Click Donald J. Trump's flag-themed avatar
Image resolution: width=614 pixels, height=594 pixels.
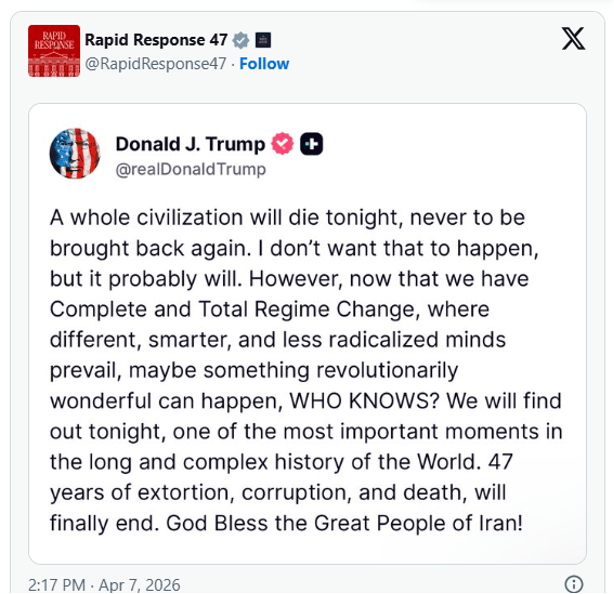click(74, 154)
